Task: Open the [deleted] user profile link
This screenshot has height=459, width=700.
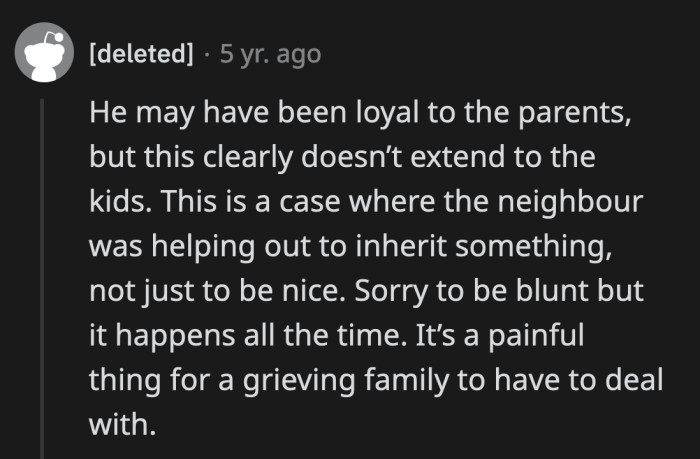Action: pos(141,54)
